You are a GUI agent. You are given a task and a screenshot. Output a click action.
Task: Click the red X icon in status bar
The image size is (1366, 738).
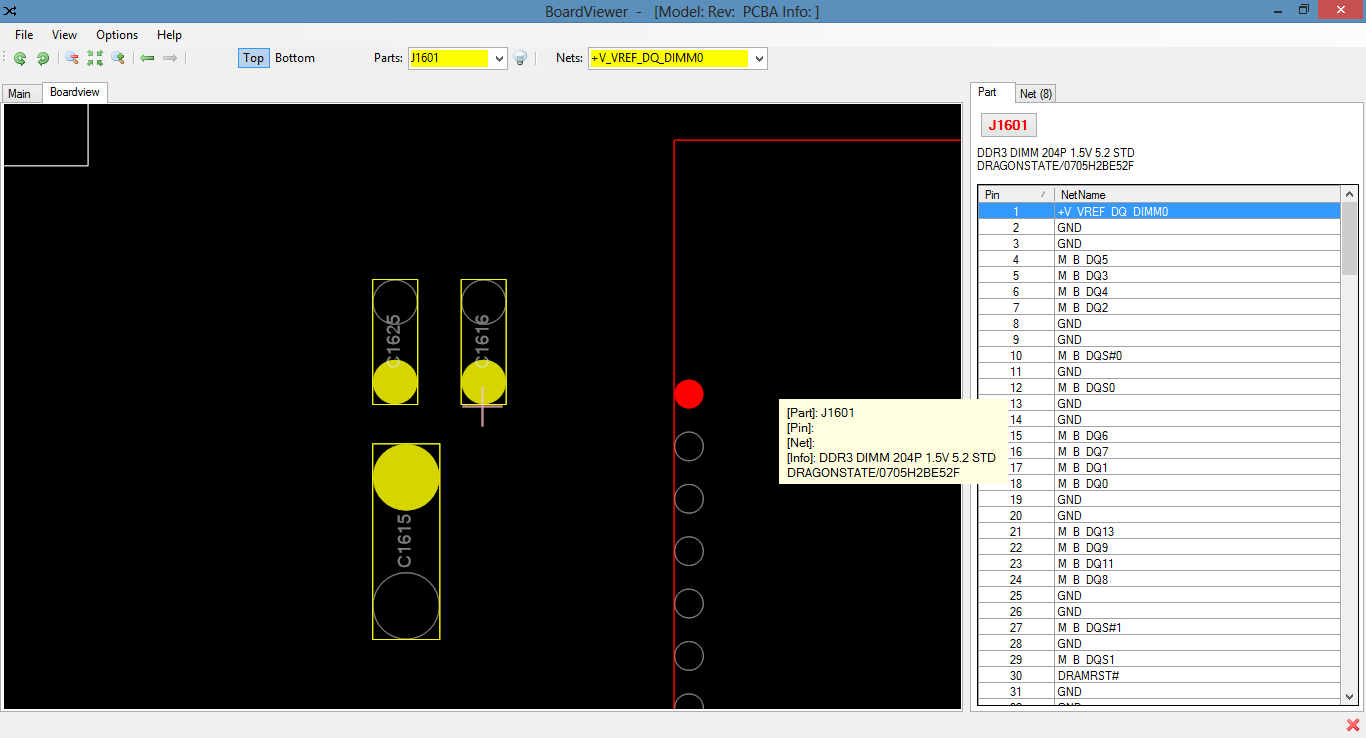1353,725
